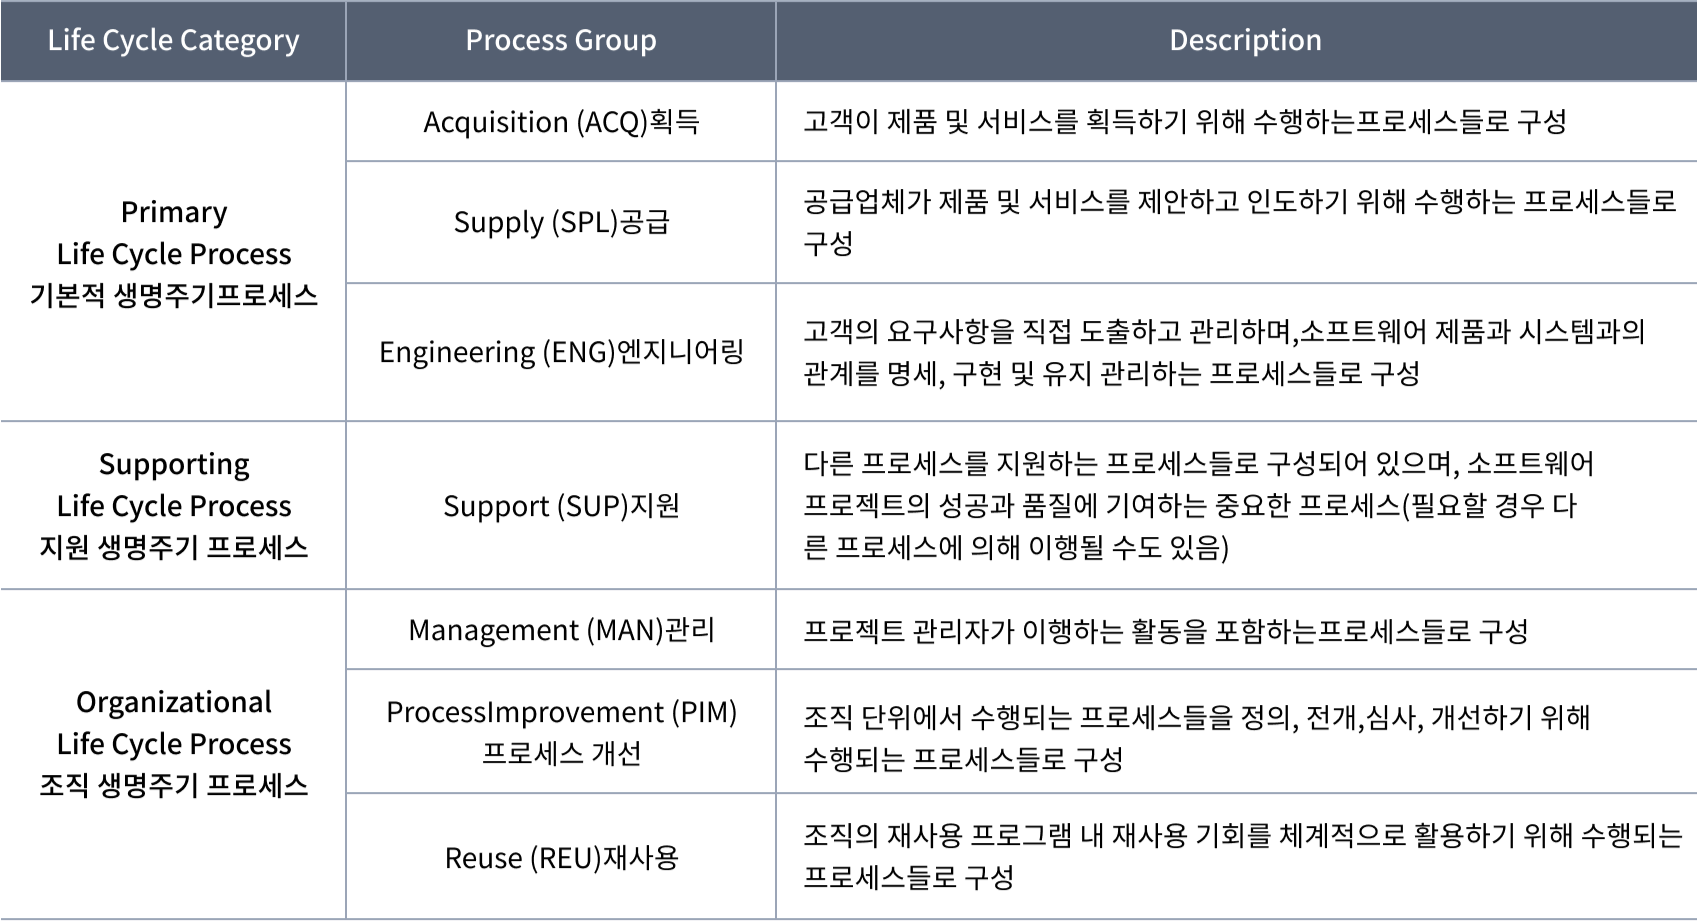Select the last Description body cell
Image resolution: width=1697 pixels, height=921 pixels.
pos(1236,855)
